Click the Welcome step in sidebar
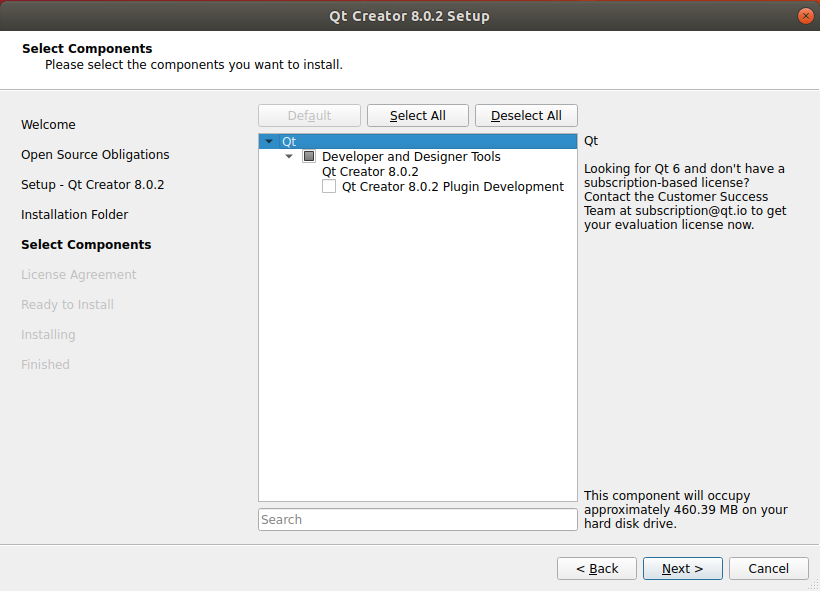This screenshot has height=591, width=820. point(48,125)
